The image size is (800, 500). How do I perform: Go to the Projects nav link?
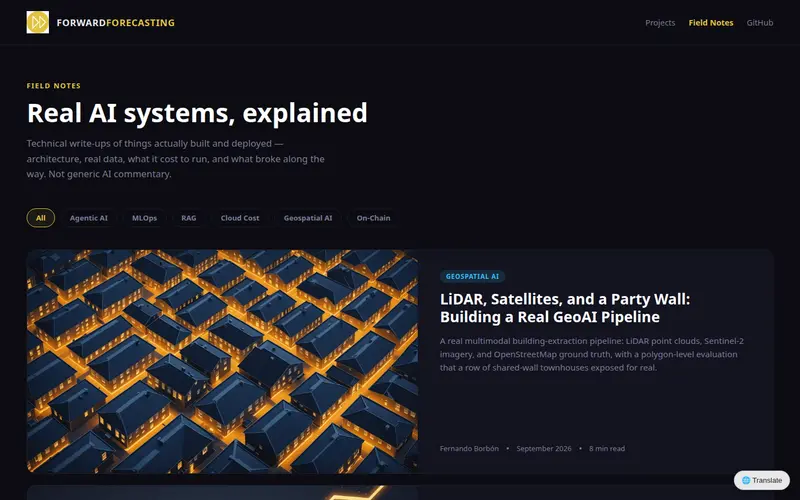[x=660, y=22]
